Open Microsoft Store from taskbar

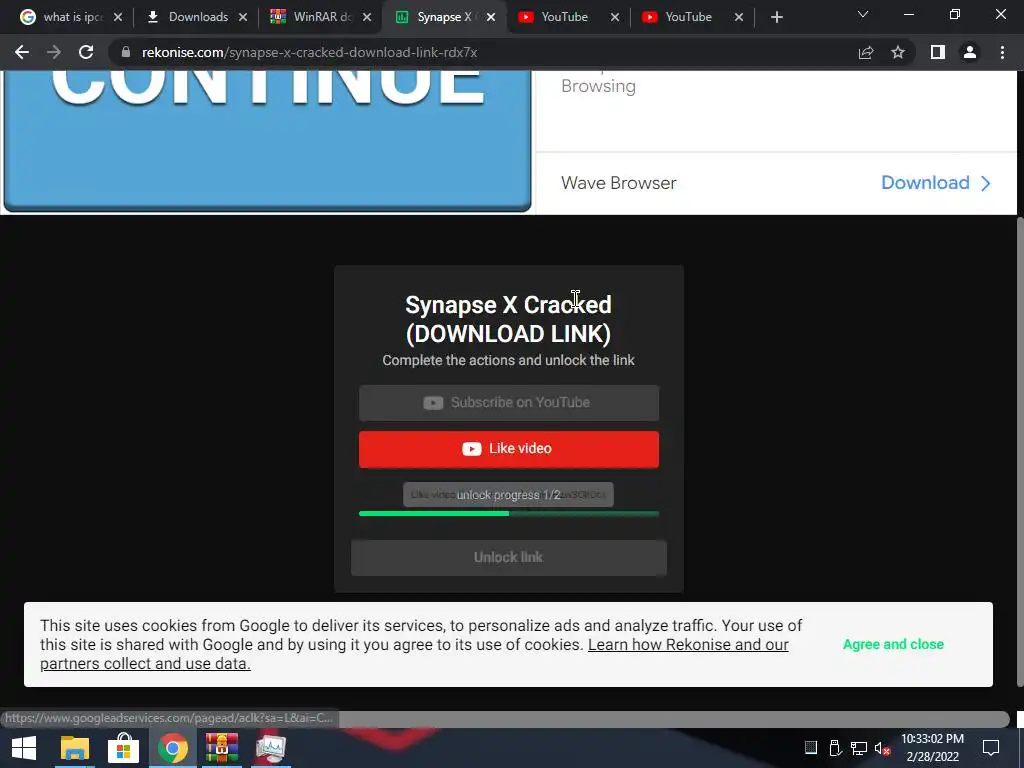click(123, 748)
